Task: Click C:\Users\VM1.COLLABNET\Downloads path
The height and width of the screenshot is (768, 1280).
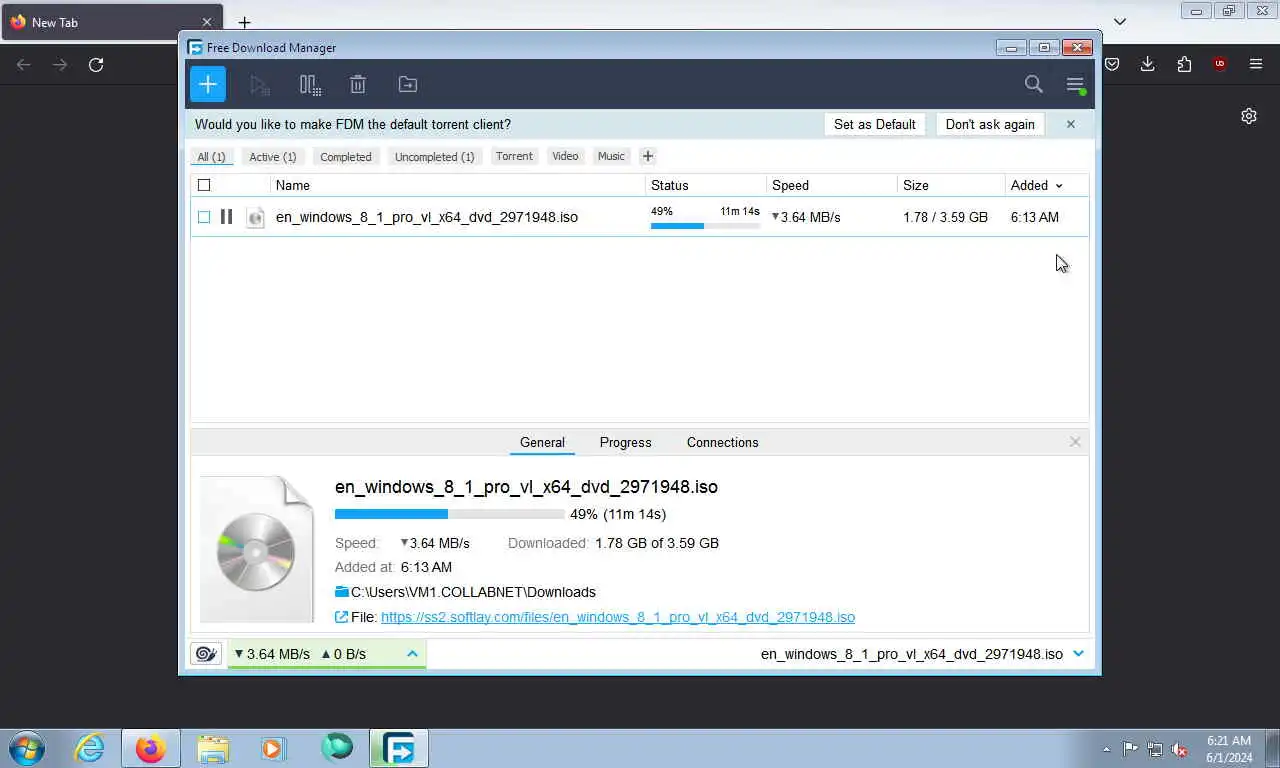Action: 473,592
